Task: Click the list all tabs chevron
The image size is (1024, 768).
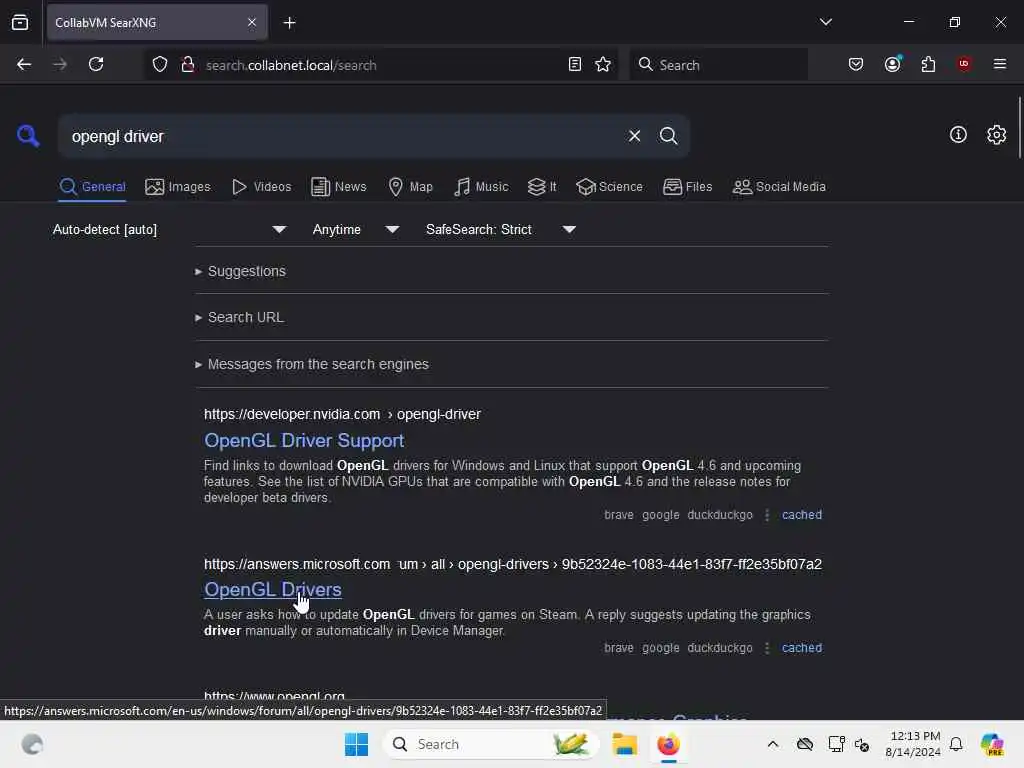Action: tap(825, 22)
